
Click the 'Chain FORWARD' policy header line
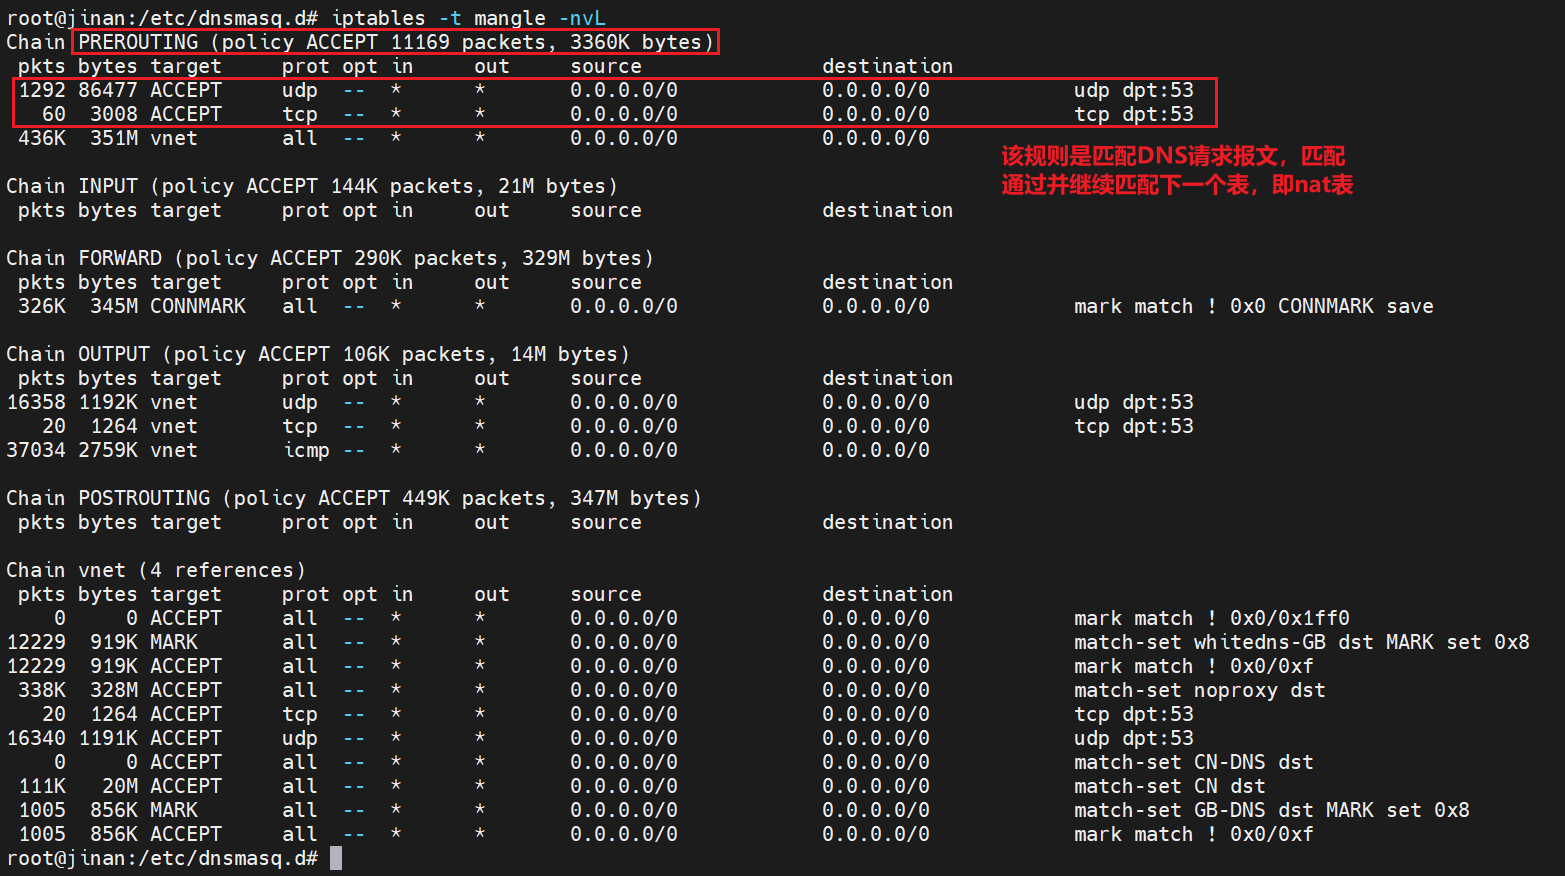(329, 258)
